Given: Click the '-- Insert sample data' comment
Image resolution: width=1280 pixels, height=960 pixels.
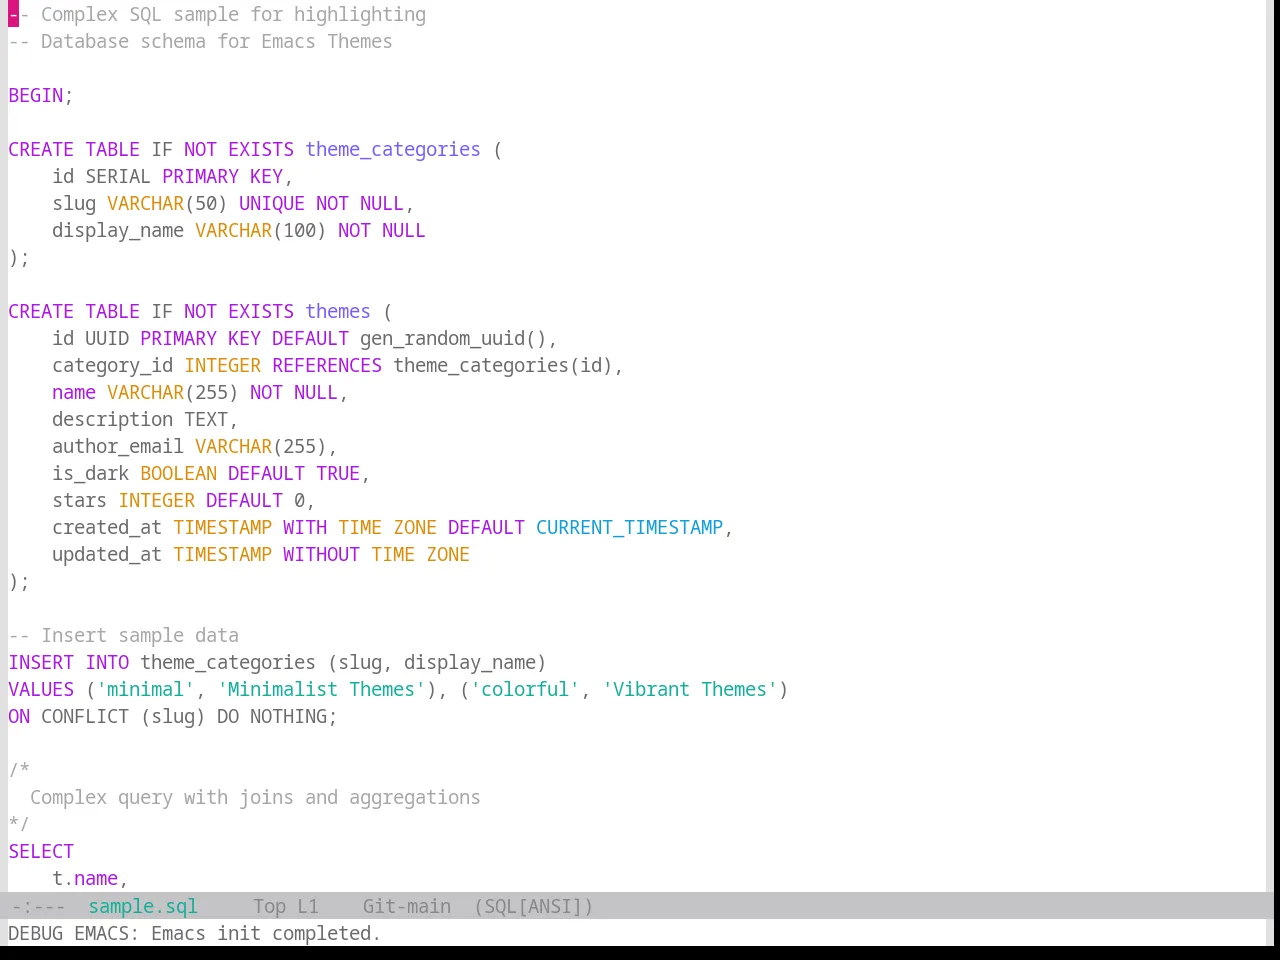Looking at the screenshot, I should [124, 635].
